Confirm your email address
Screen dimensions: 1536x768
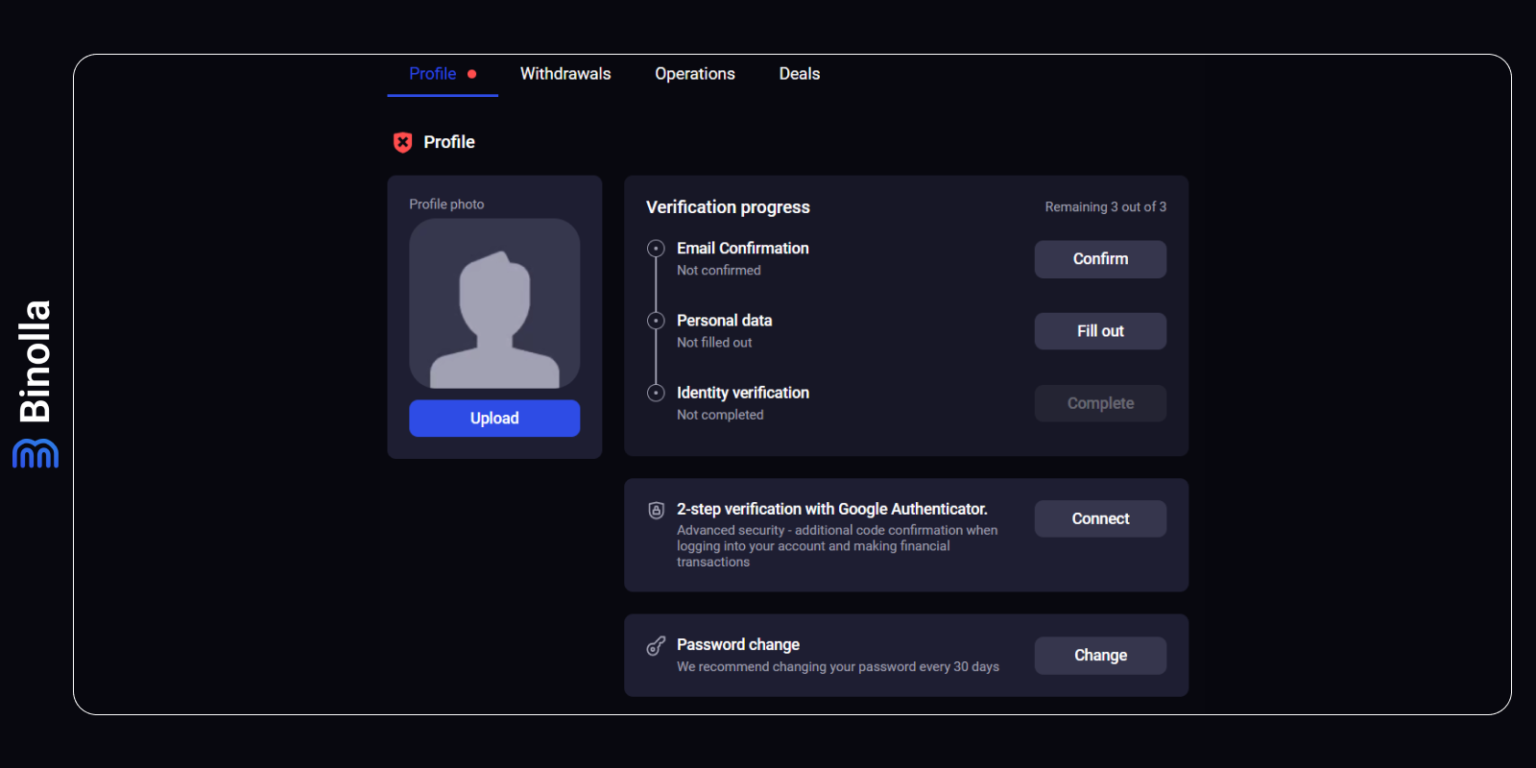1100,259
